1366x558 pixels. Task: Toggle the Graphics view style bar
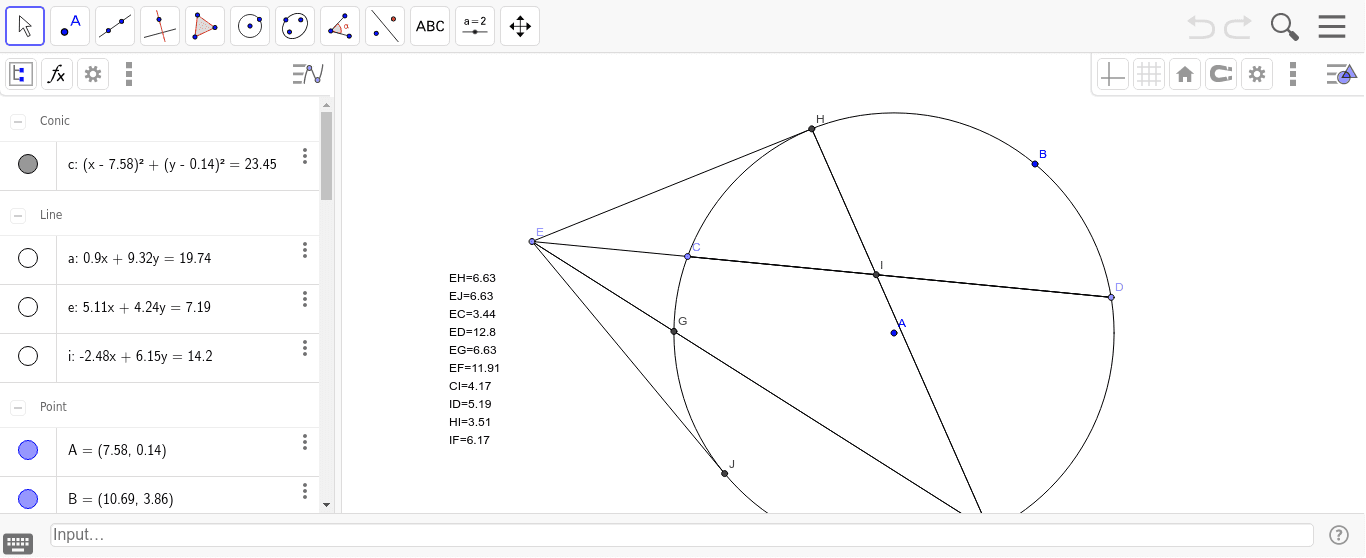point(1341,74)
